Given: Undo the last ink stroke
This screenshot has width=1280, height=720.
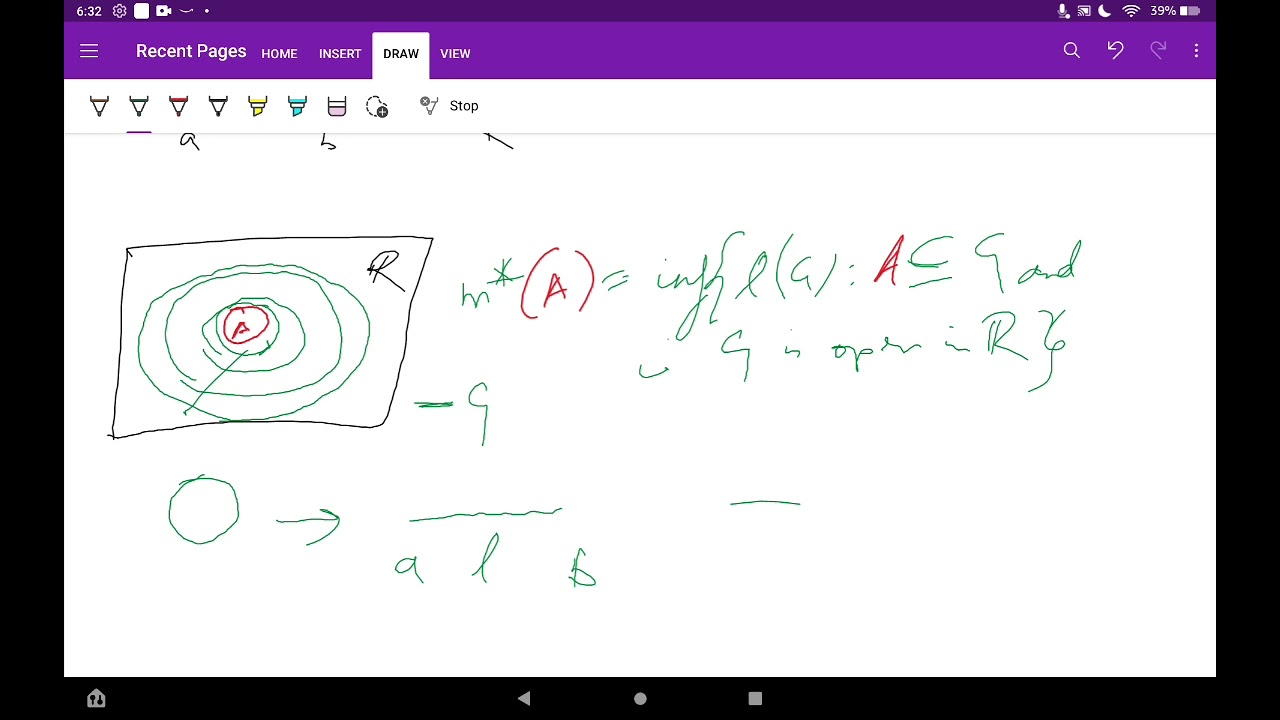Looking at the screenshot, I should [1115, 50].
